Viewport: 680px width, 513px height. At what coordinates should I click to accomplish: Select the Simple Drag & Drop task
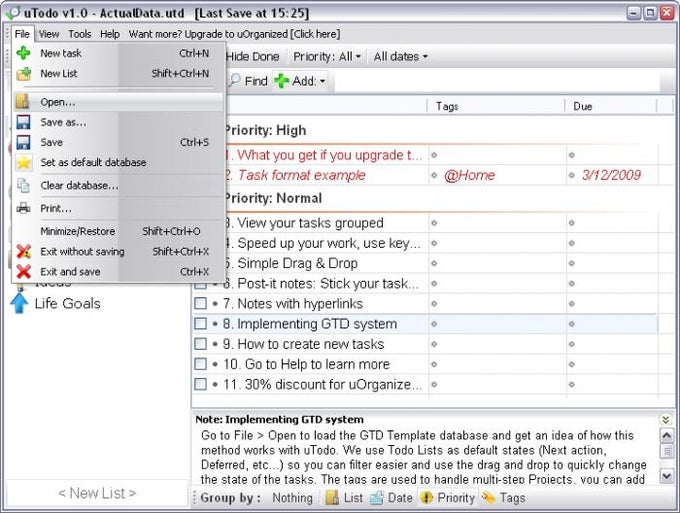tap(425, 263)
